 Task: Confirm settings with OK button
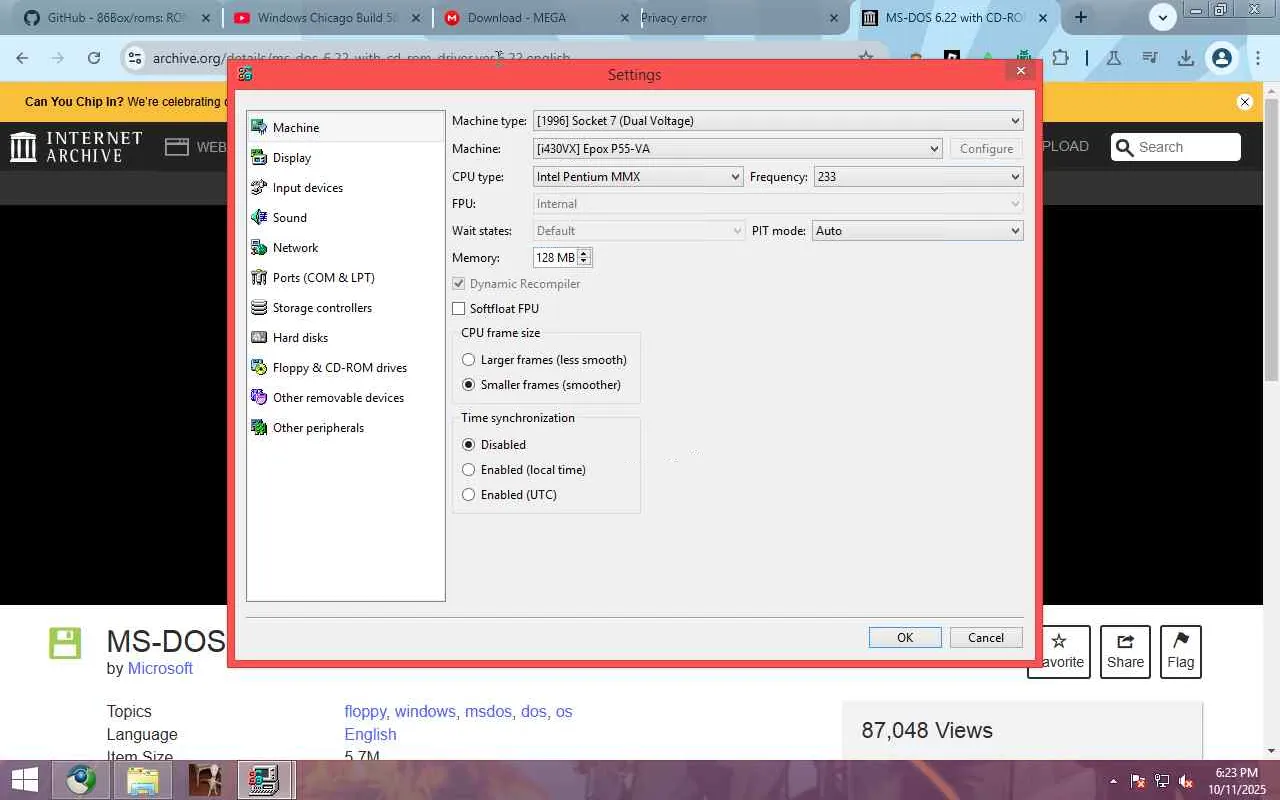pos(905,638)
